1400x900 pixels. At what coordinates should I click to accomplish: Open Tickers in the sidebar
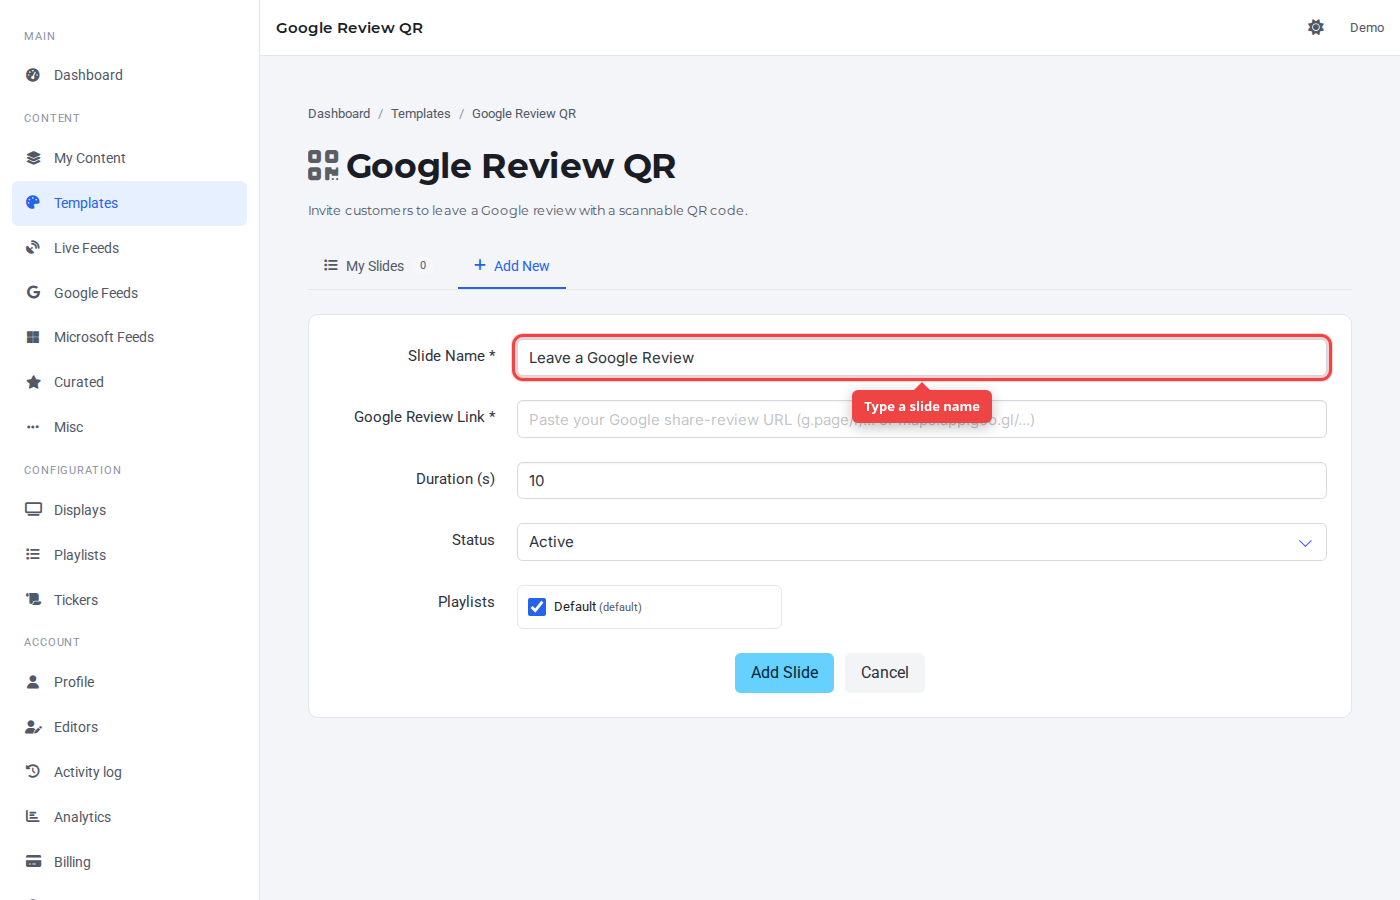[x=129, y=600]
